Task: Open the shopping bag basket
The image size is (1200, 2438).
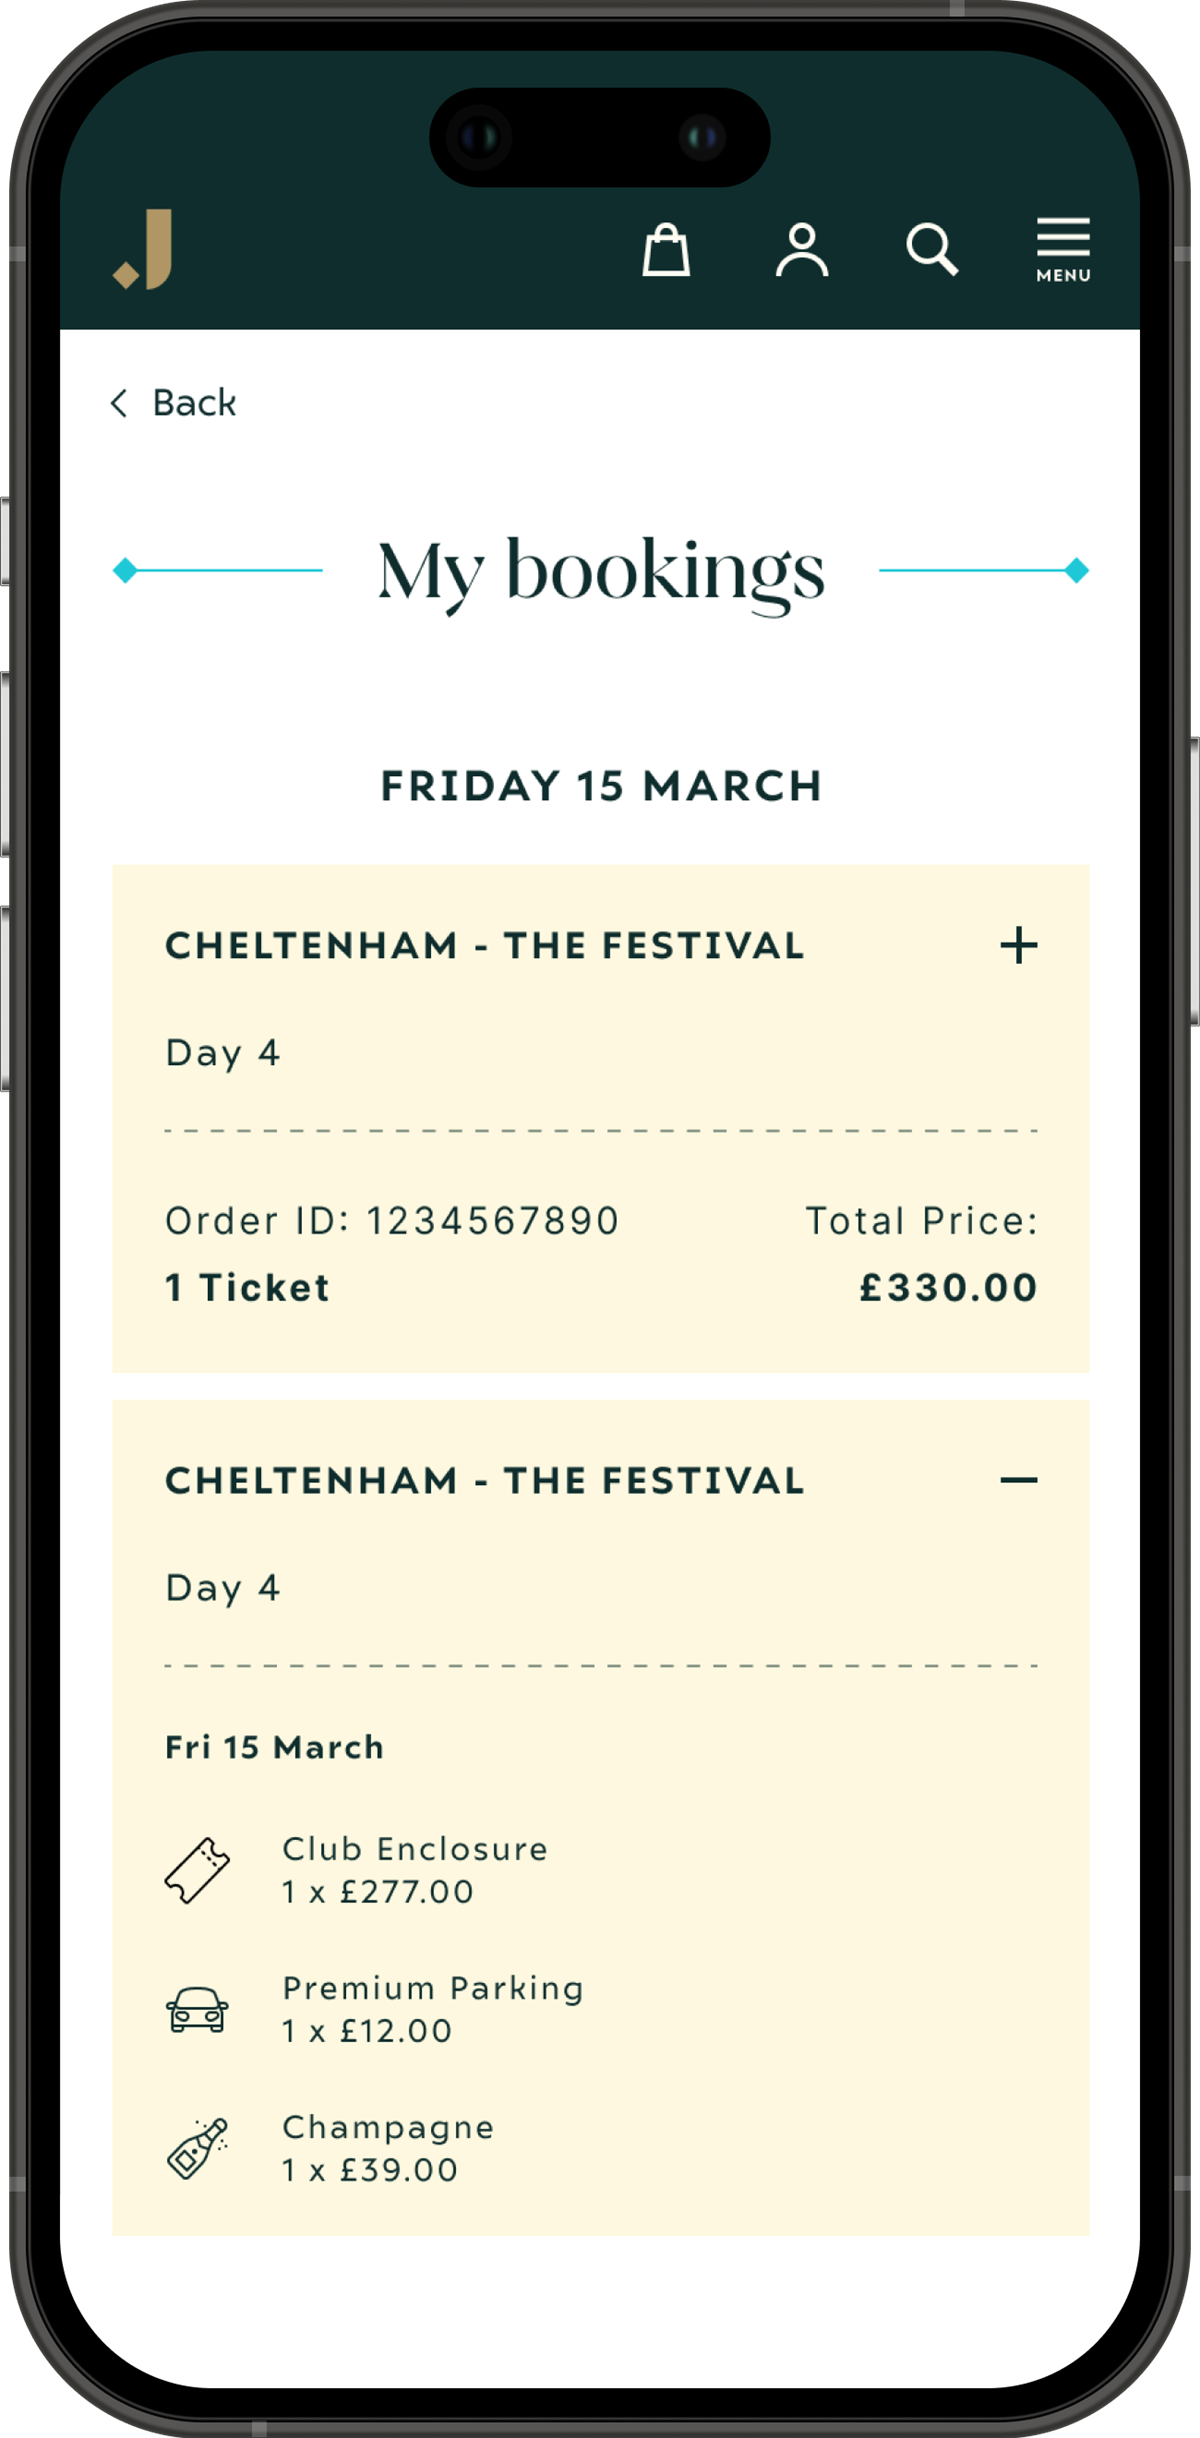Action: [x=665, y=250]
